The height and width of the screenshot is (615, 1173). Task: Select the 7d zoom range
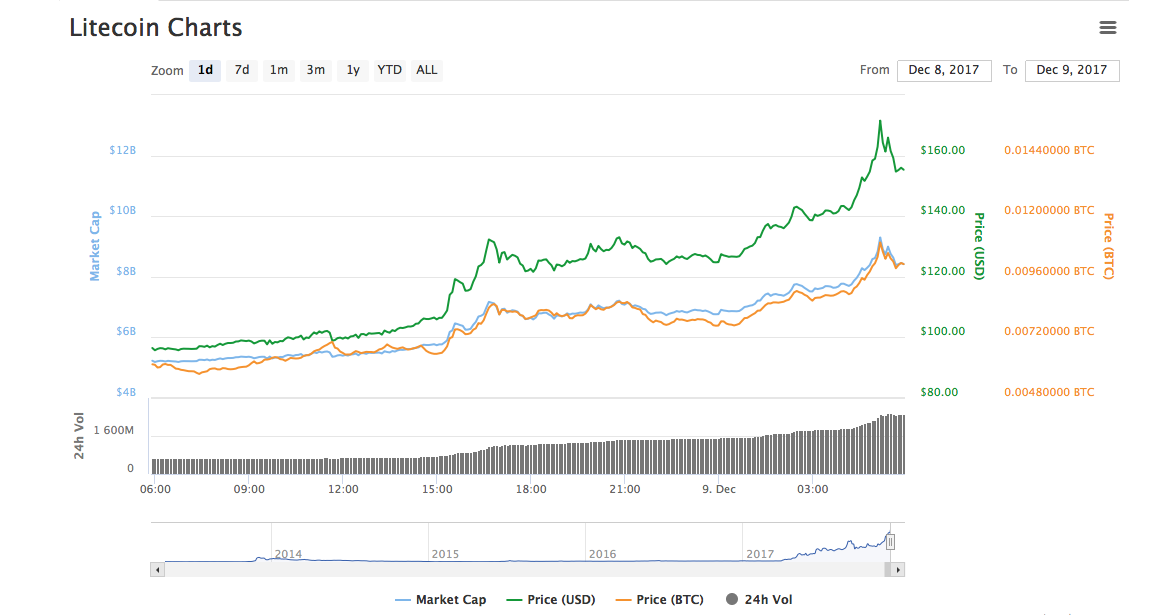point(242,70)
